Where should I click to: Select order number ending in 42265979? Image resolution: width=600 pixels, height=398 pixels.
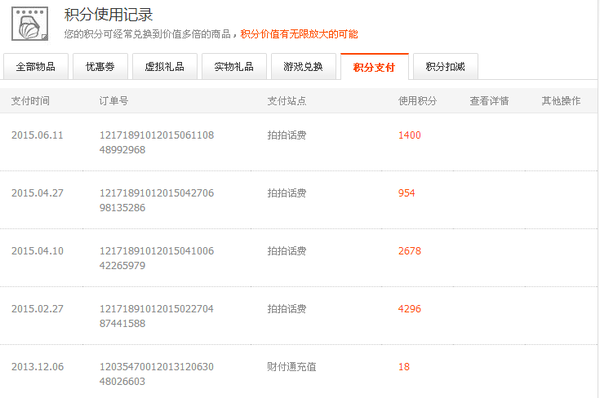pos(157,258)
